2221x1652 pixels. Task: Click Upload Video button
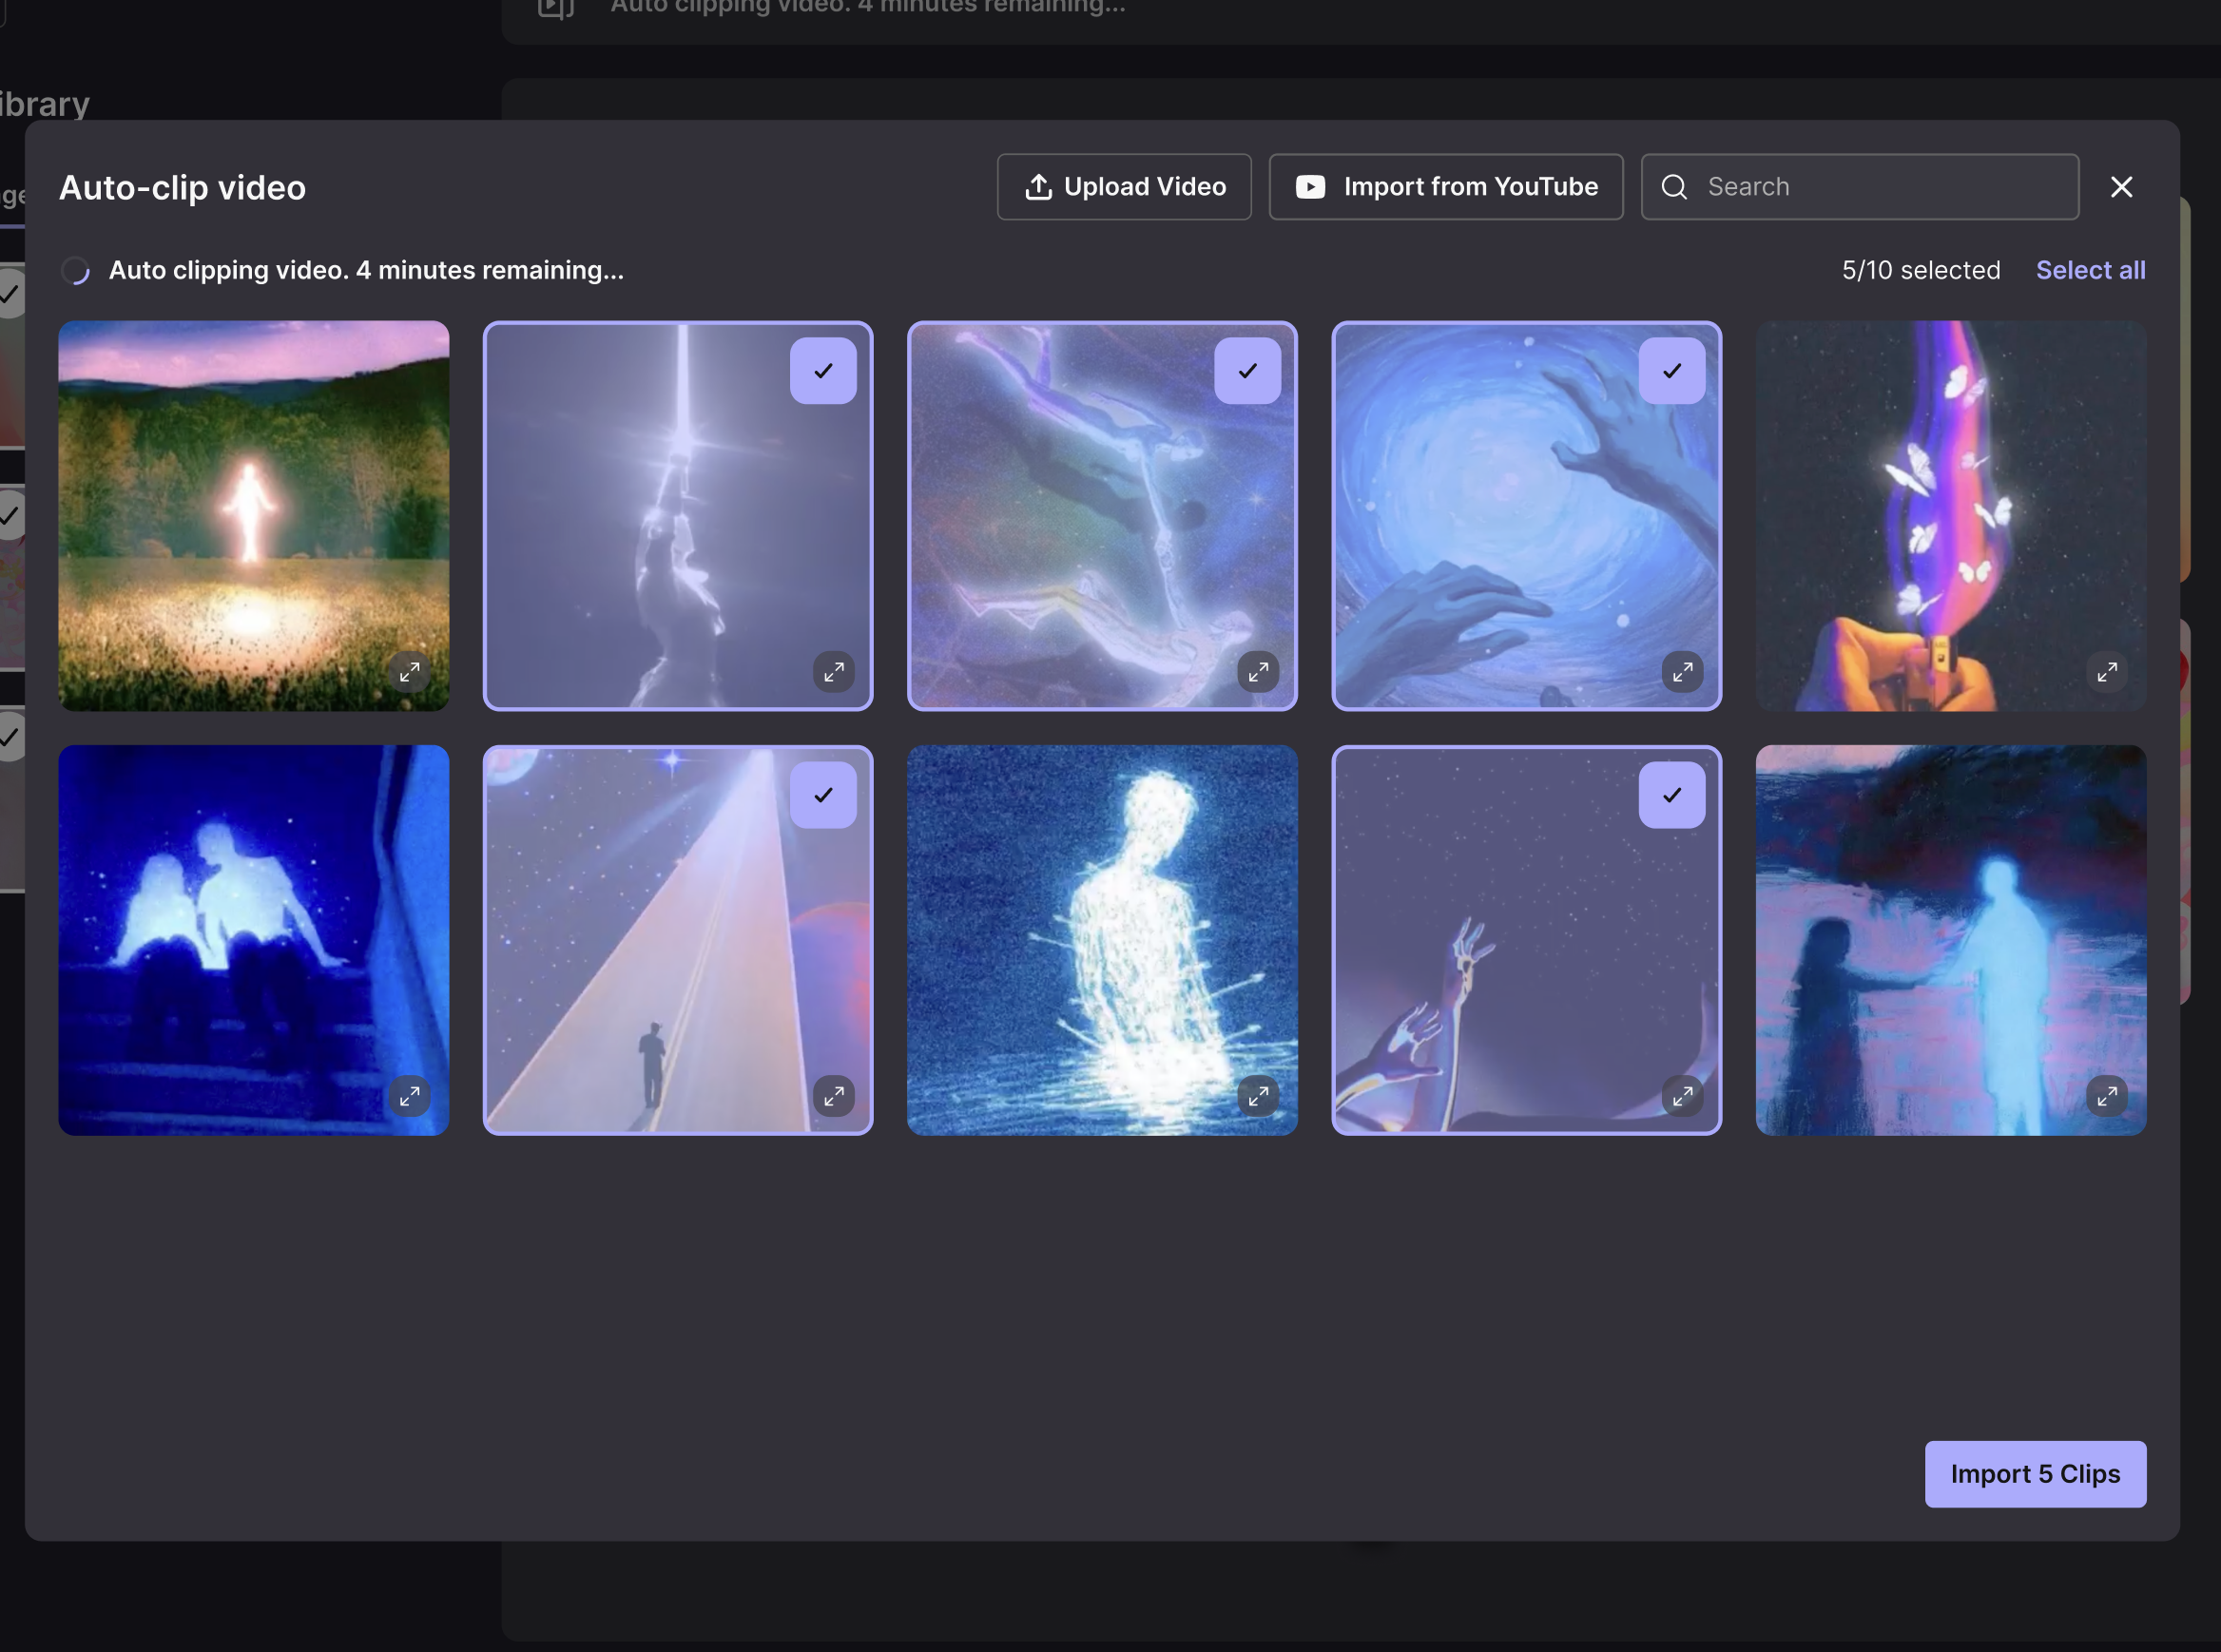pyautogui.click(x=1123, y=187)
